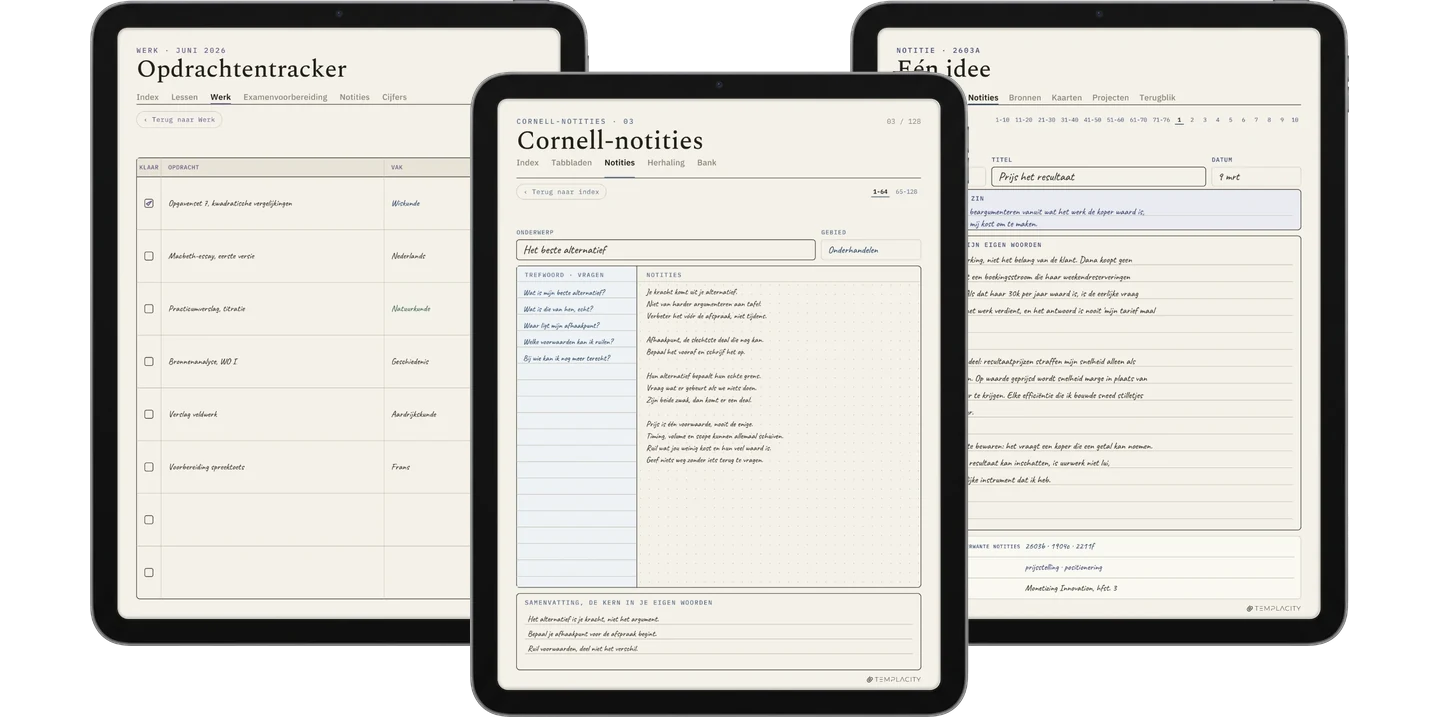The image size is (1440, 718).
Task: Go back via Terug naar Werk button
Action: point(179,120)
